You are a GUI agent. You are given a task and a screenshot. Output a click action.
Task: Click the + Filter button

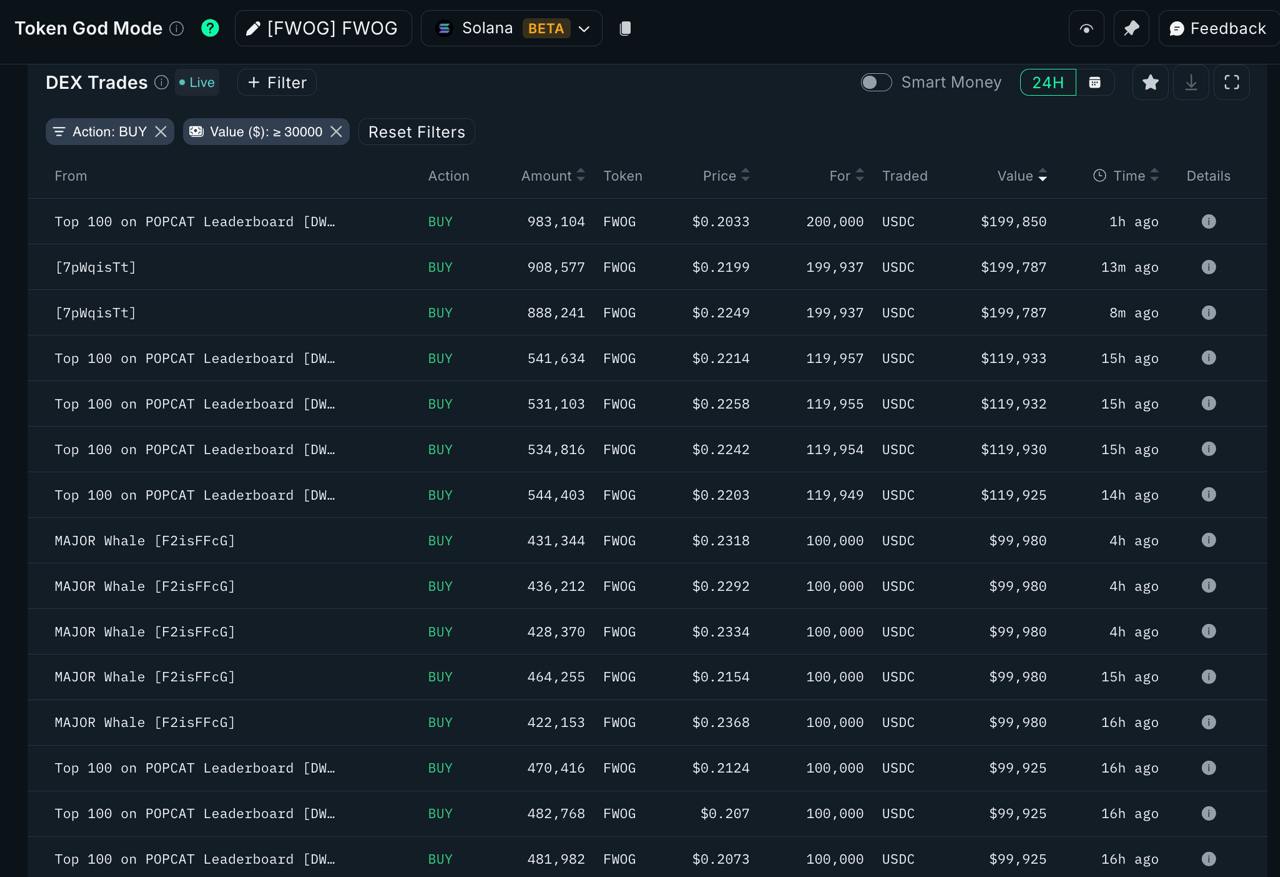277,82
